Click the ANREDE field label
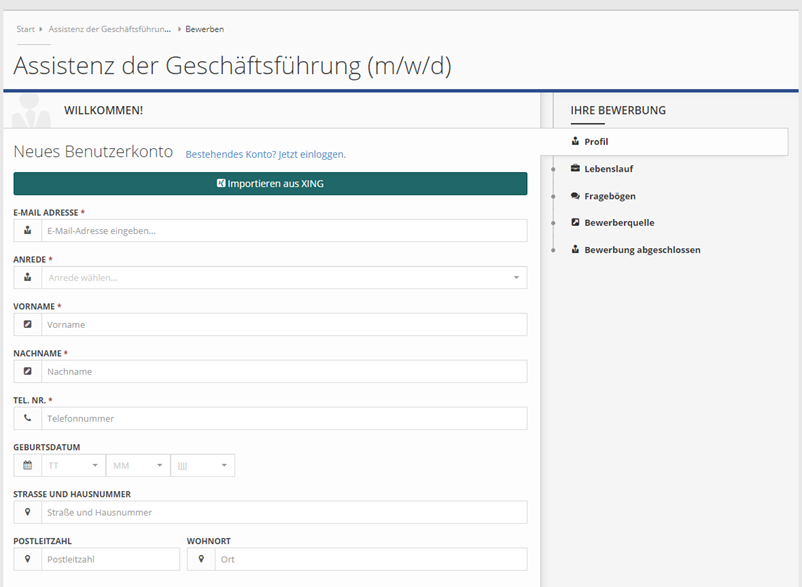This screenshot has width=802, height=587. point(30,259)
